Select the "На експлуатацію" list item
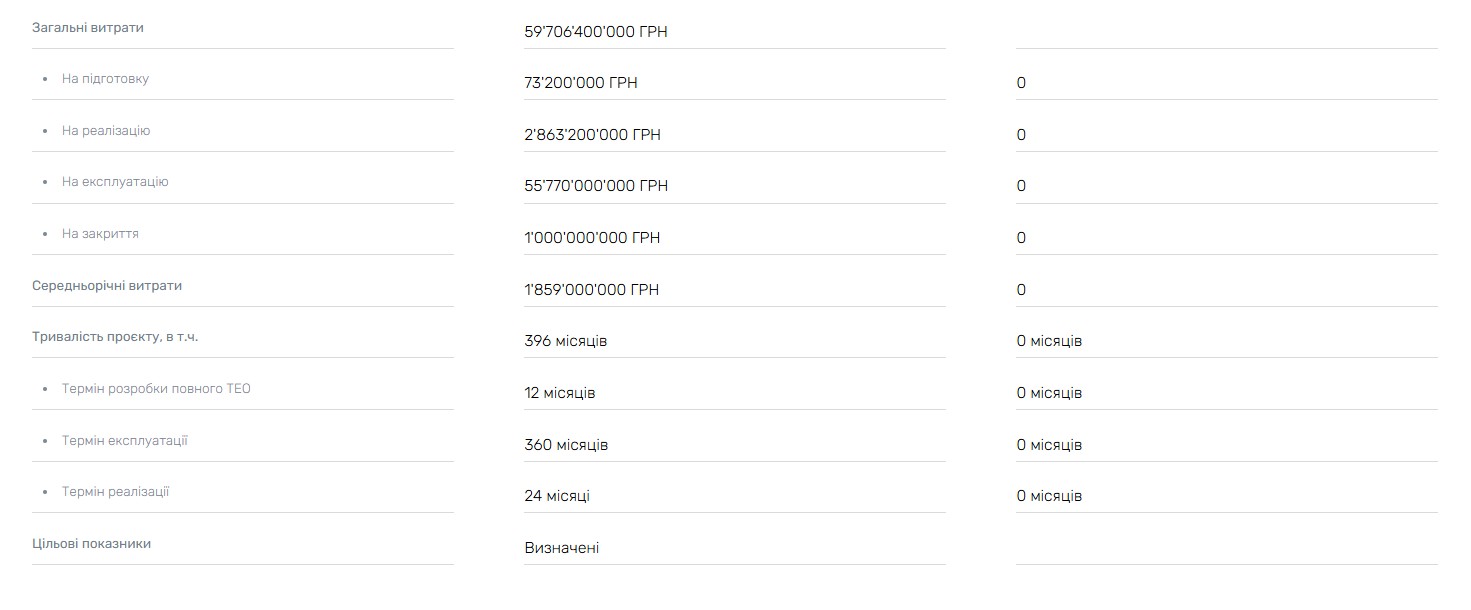1471x610 pixels. [115, 182]
